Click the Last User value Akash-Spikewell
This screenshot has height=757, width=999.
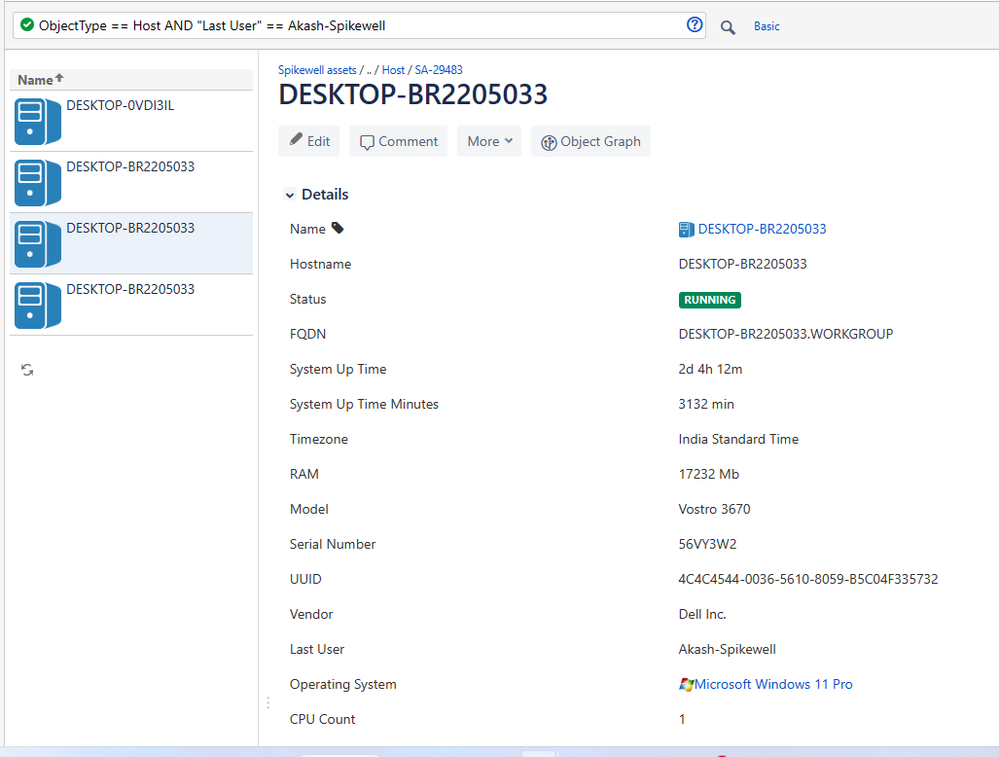727,649
